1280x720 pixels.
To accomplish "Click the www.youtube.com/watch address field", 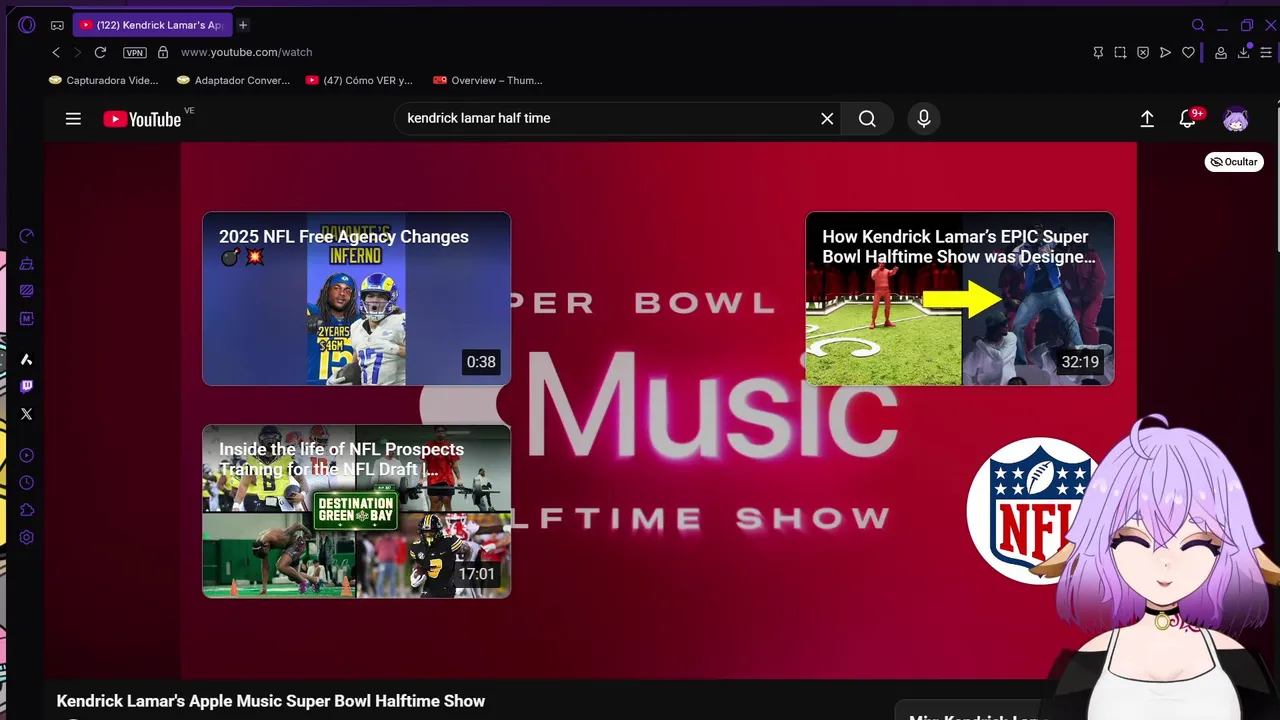I will tap(247, 52).
